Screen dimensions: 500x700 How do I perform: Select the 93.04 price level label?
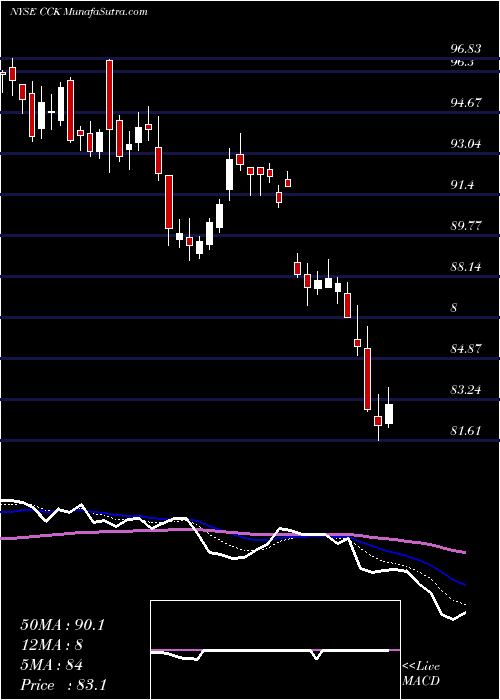pos(466,144)
